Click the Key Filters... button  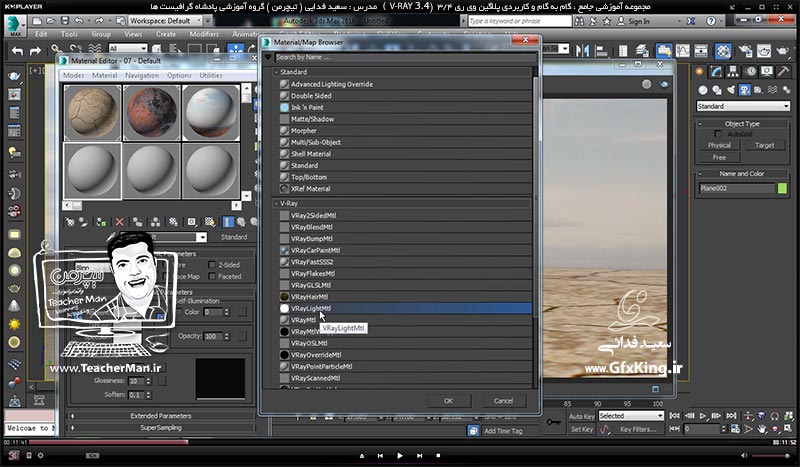click(638, 429)
